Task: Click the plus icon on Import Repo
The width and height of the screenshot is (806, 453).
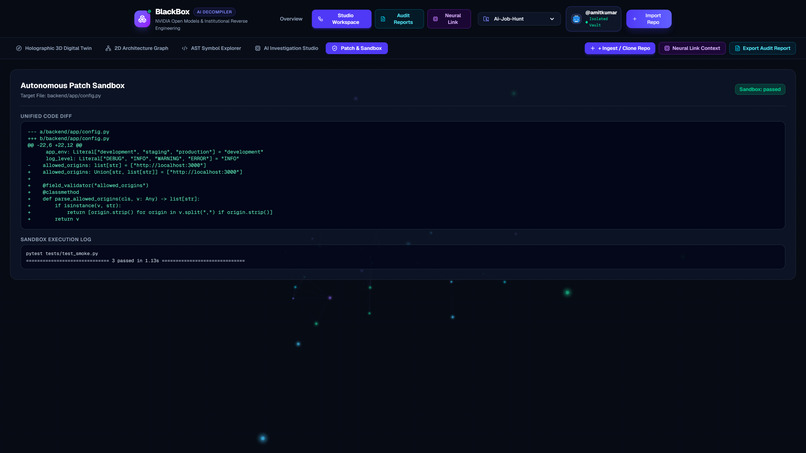Action: pyautogui.click(x=635, y=19)
